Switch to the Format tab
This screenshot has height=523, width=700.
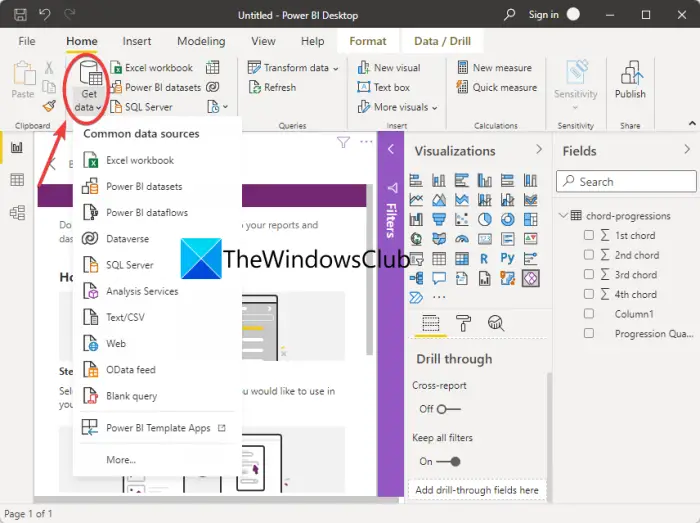(368, 41)
